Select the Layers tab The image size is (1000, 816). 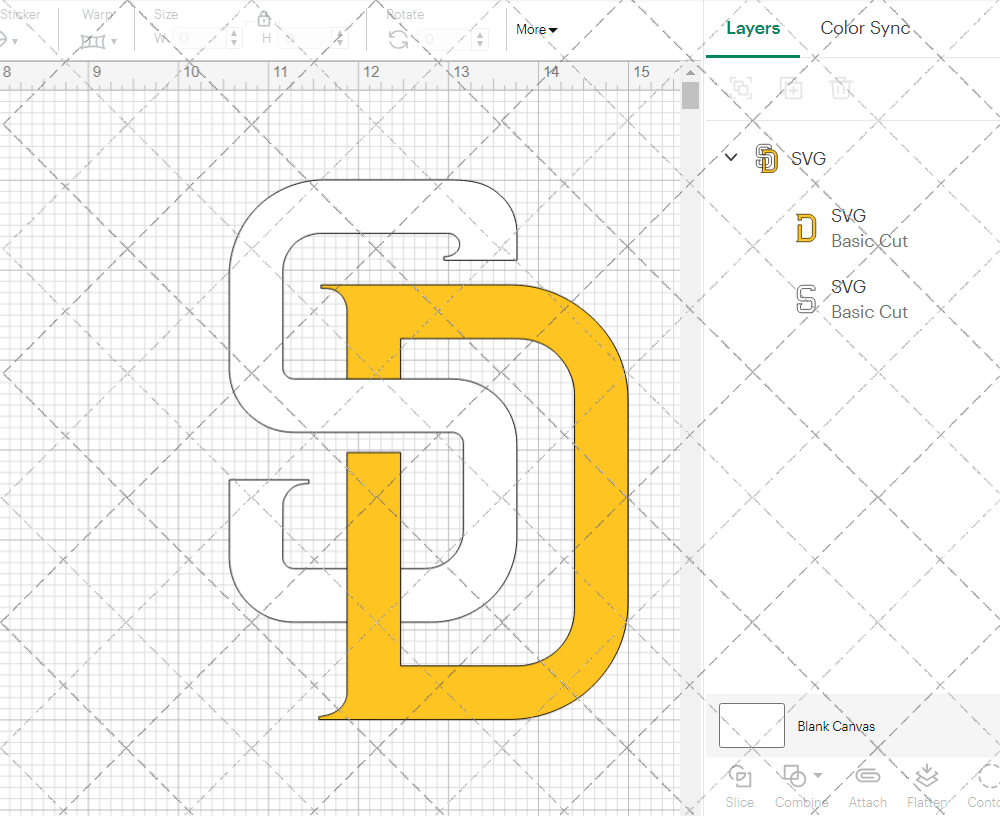[x=752, y=28]
